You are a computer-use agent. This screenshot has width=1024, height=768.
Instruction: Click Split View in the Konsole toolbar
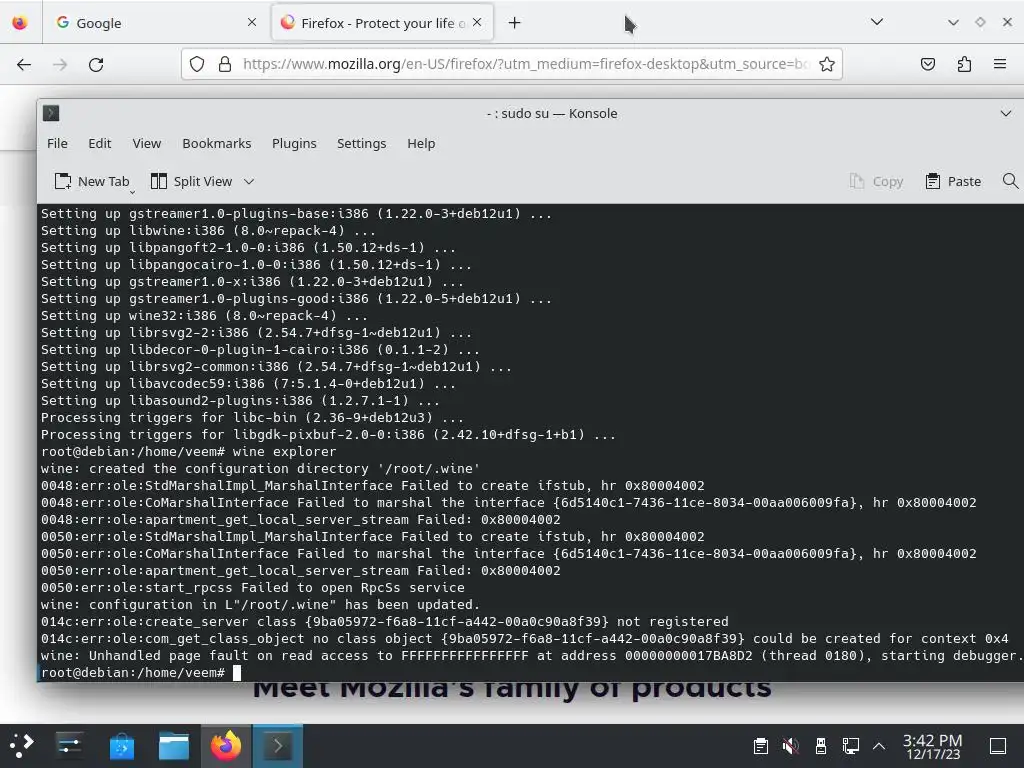(191, 182)
